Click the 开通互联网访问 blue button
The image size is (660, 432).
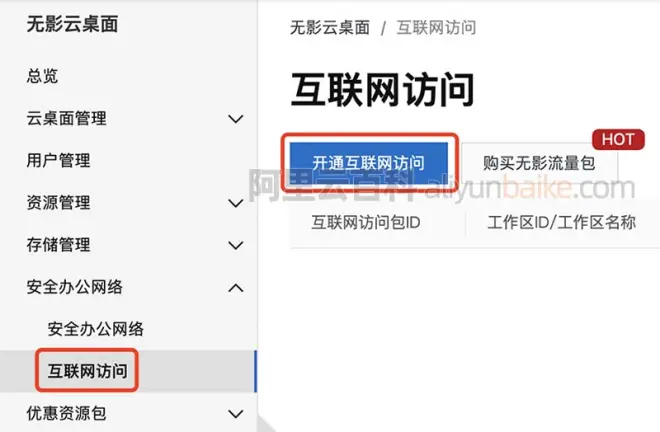coord(369,163)
